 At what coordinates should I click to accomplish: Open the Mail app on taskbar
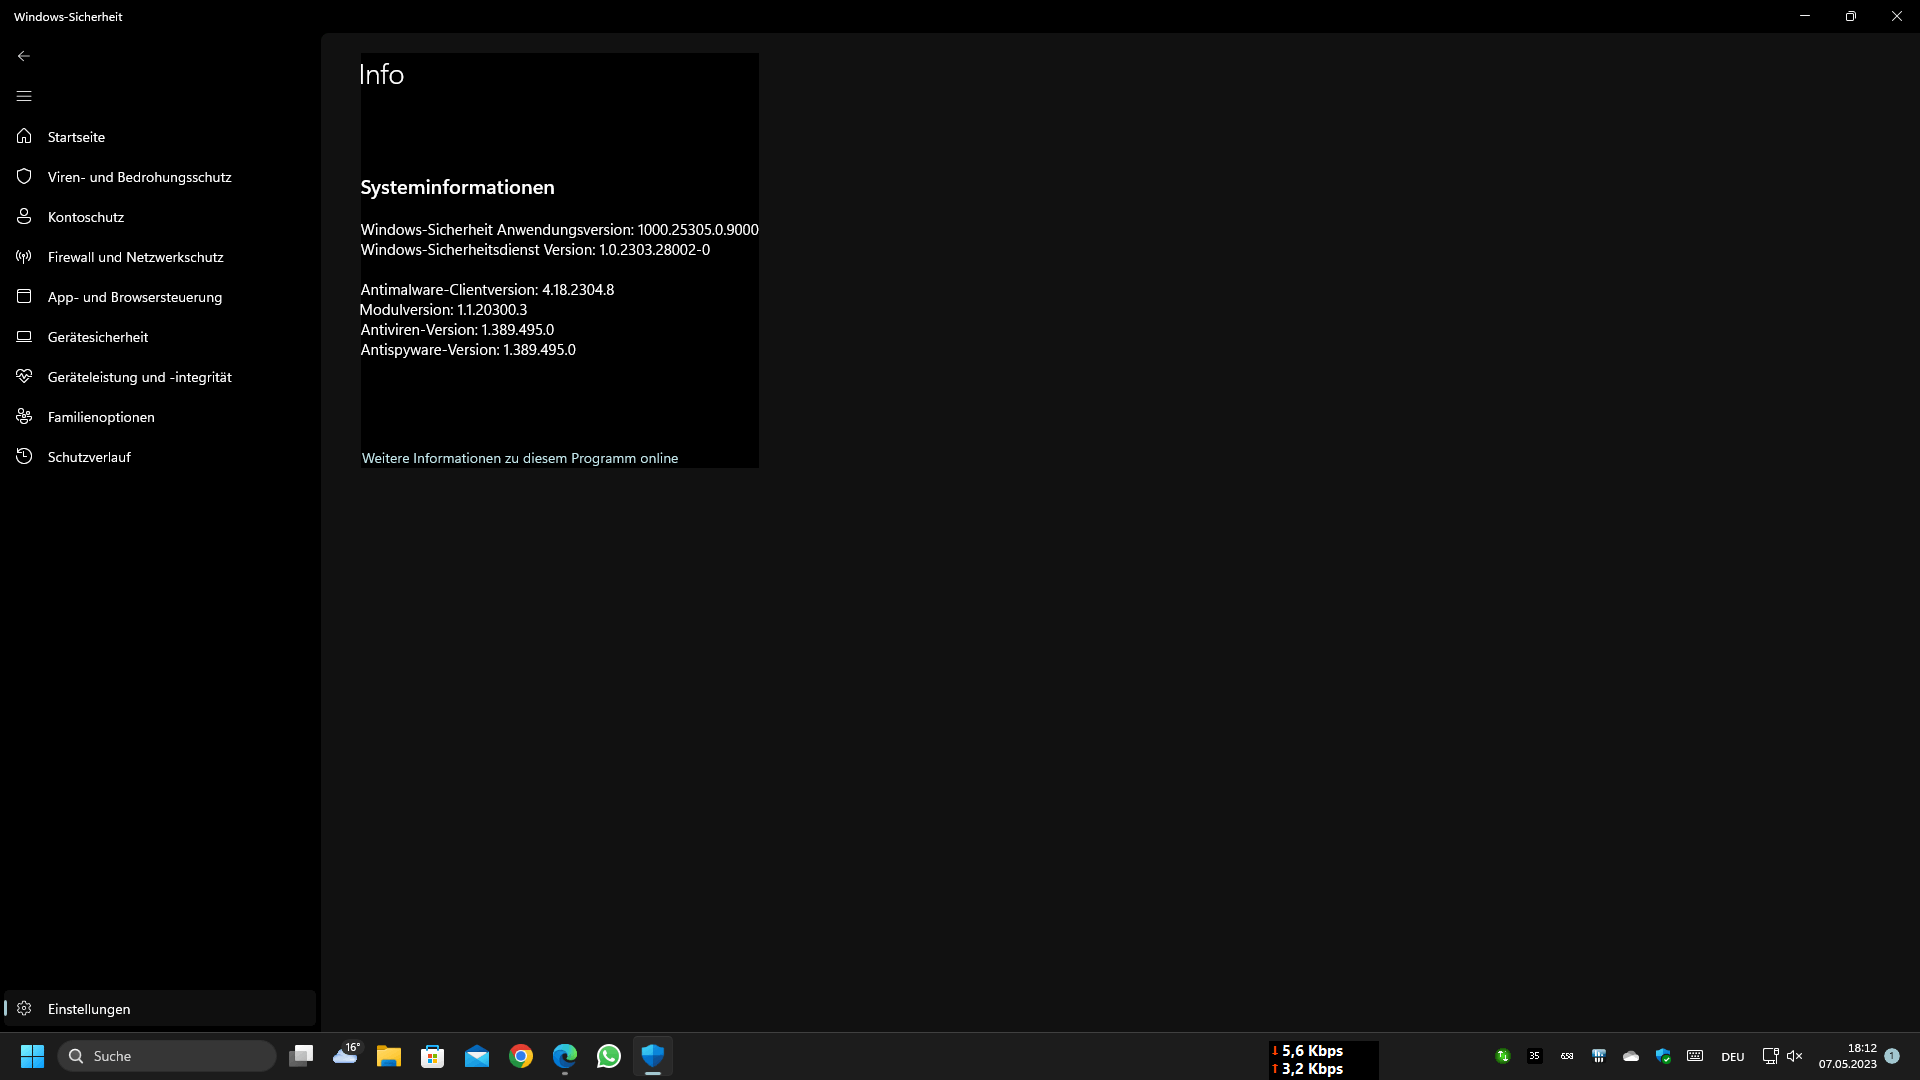(477, 1056)
